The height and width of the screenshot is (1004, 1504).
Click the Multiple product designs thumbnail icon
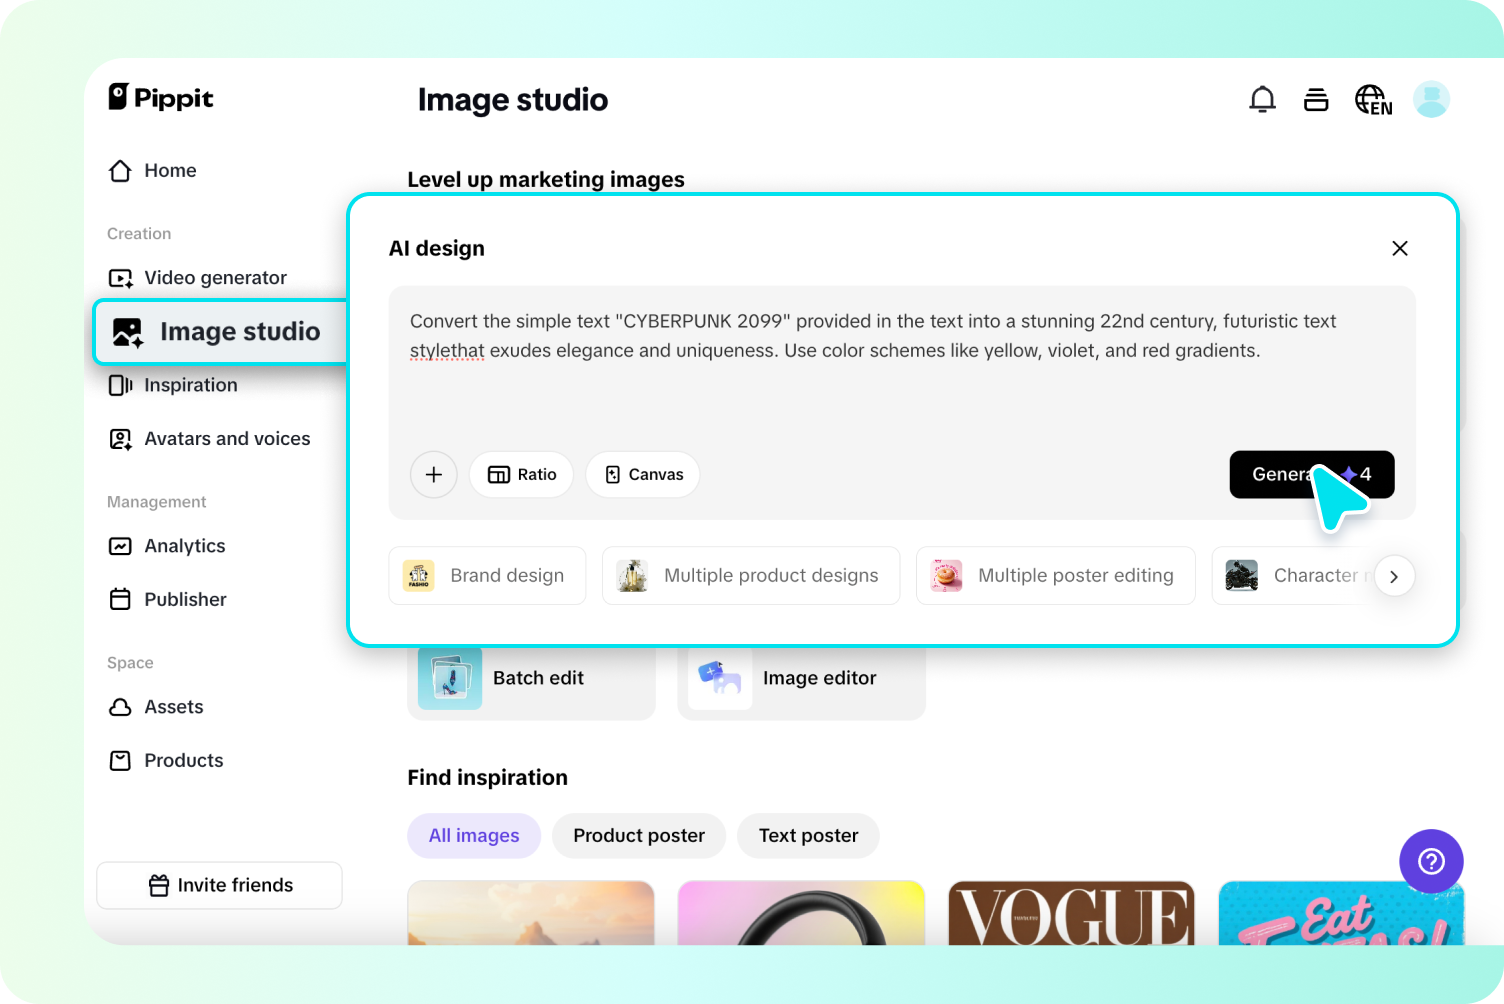pos(632,576)
